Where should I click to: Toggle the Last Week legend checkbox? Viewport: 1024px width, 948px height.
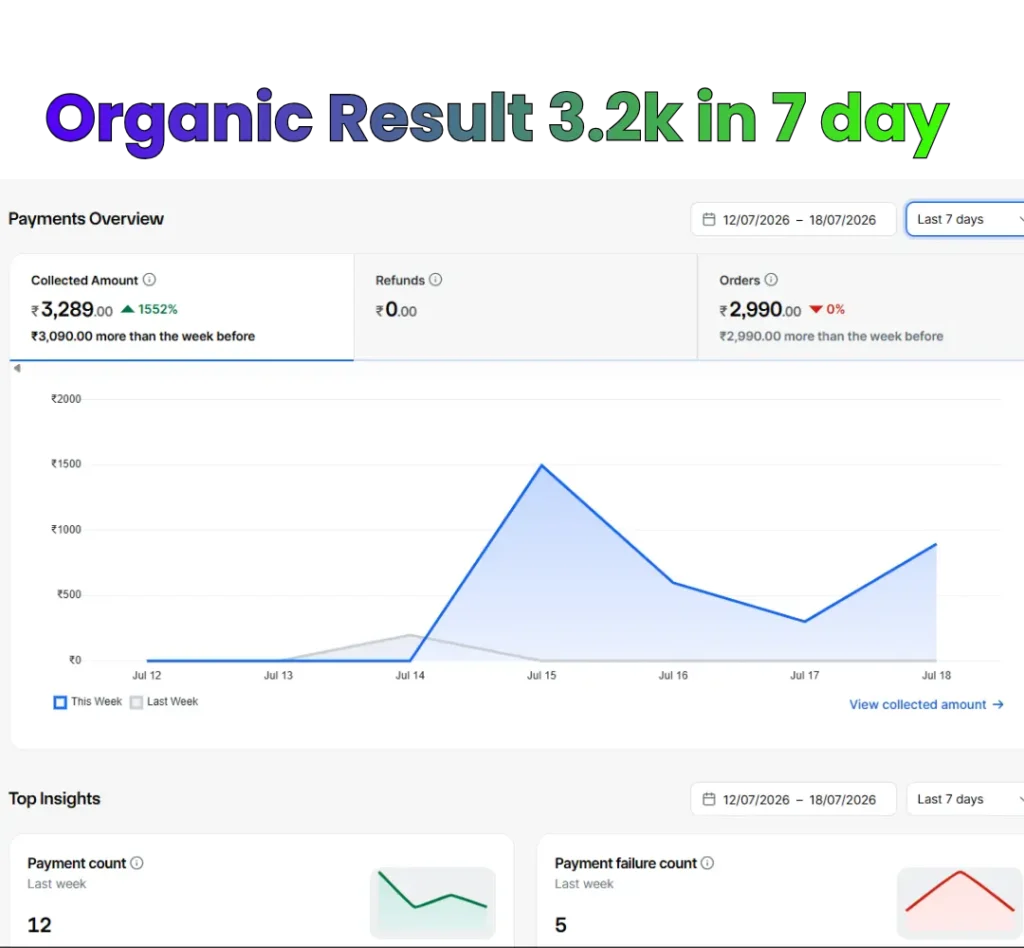tap(136, 703)
